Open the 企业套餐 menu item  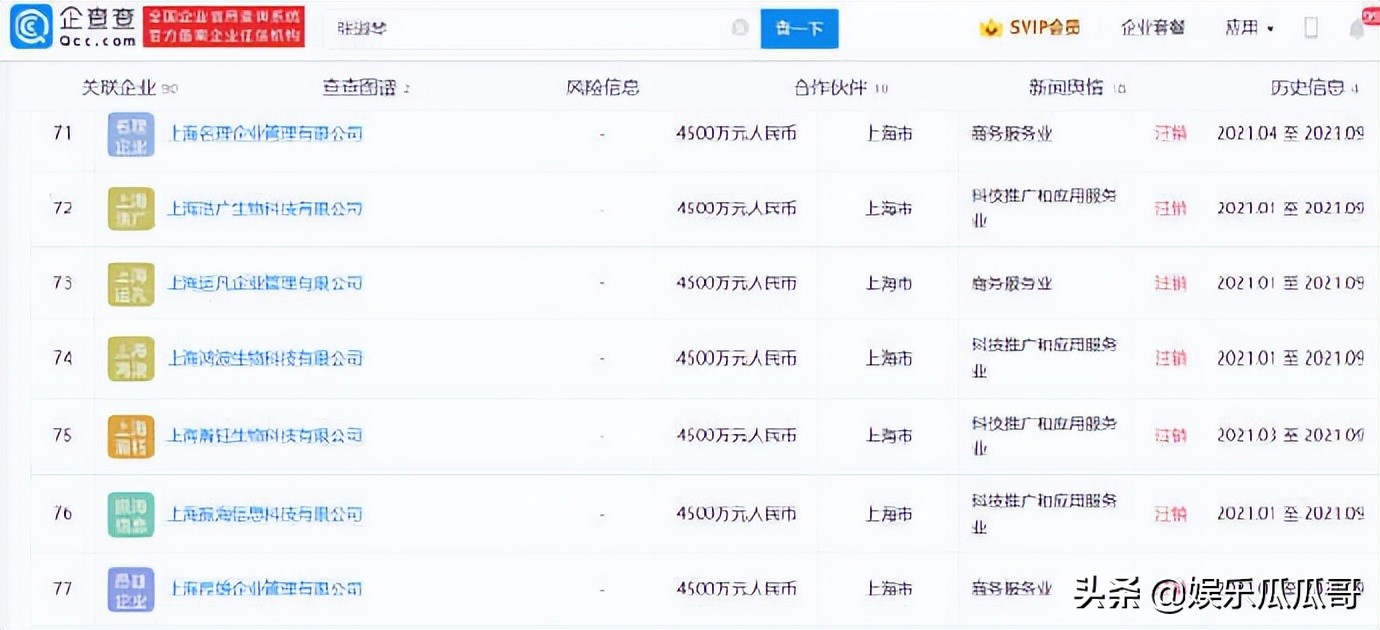tap(1152, 28)
